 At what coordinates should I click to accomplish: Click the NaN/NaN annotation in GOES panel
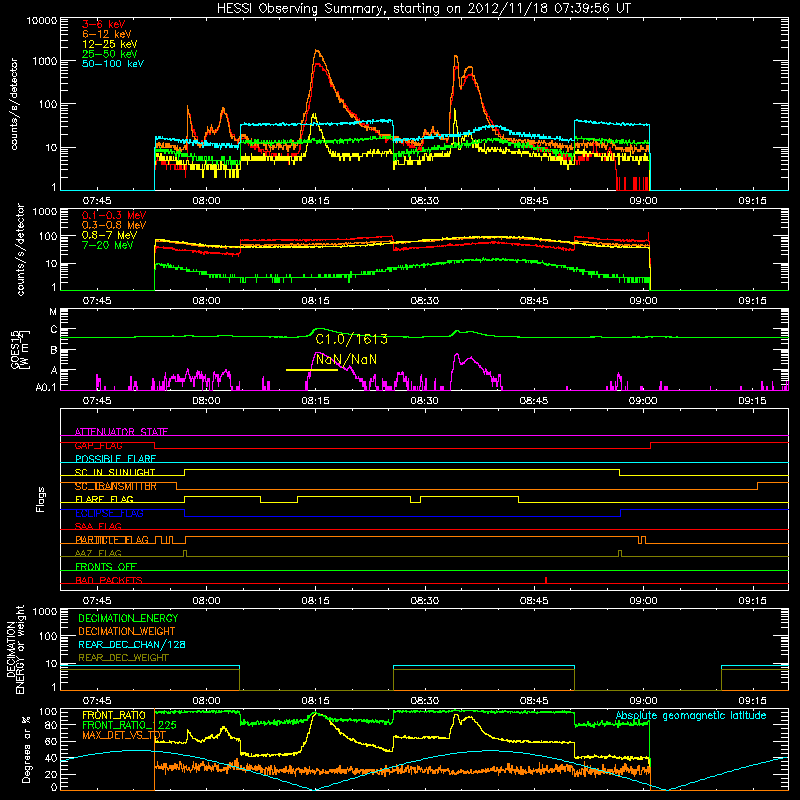(x=346, y=360)
